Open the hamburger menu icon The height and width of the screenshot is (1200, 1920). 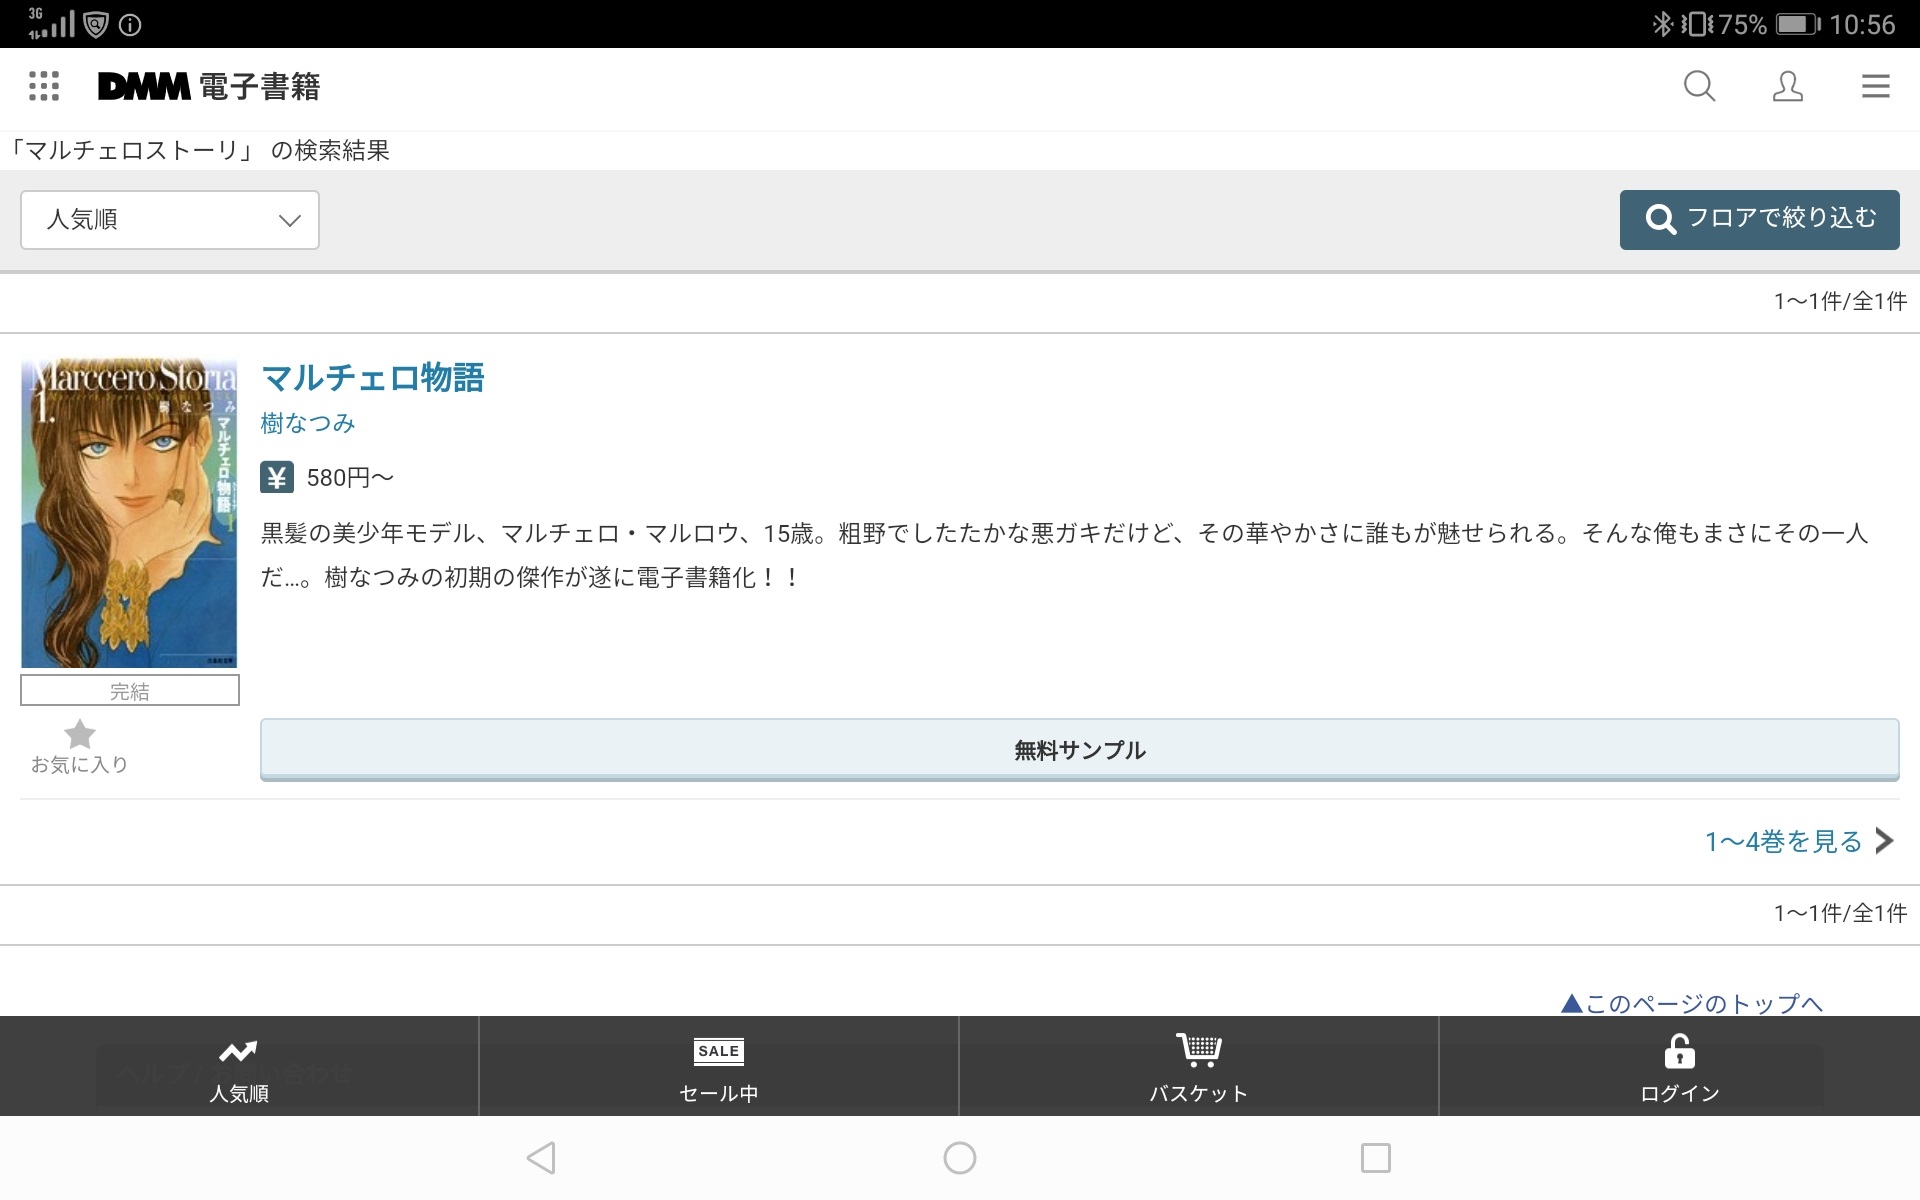(x=1875, y=86)
